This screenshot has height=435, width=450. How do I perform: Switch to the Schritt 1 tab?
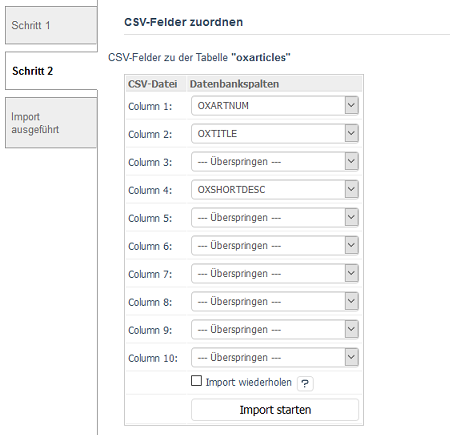tap(51, 25)
